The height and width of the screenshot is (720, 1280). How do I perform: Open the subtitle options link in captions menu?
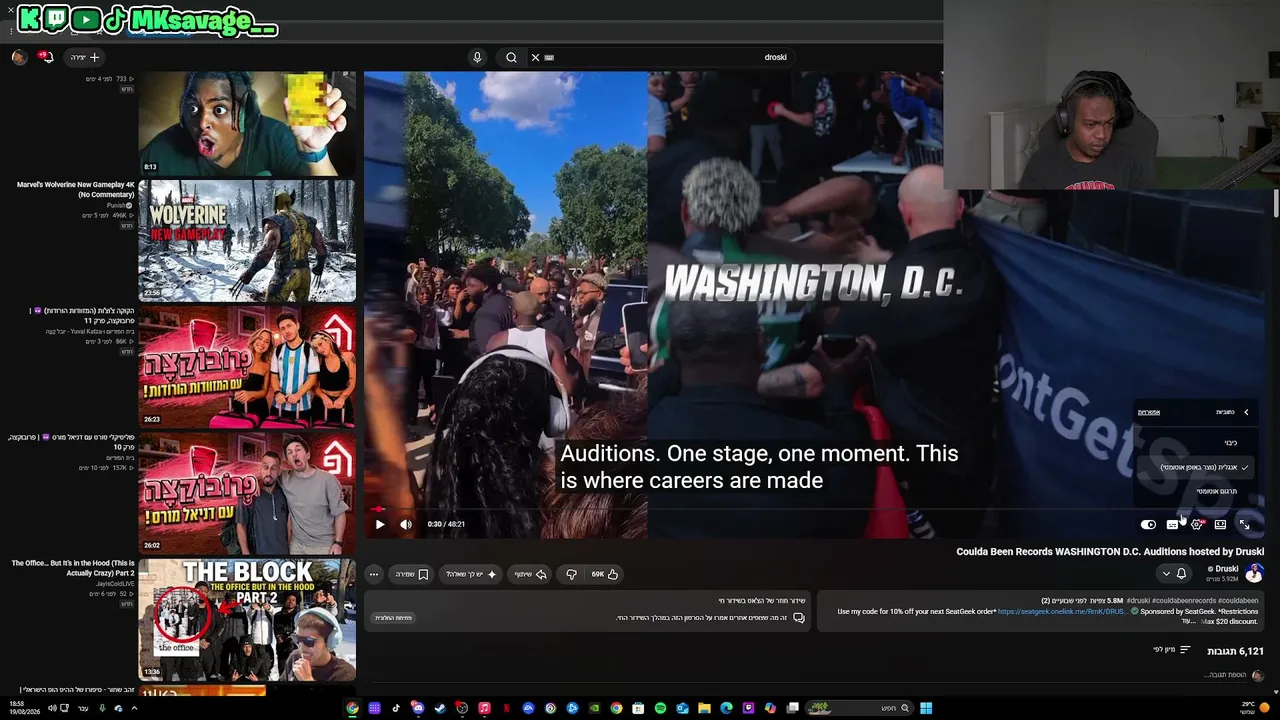tap(1148, 412)
